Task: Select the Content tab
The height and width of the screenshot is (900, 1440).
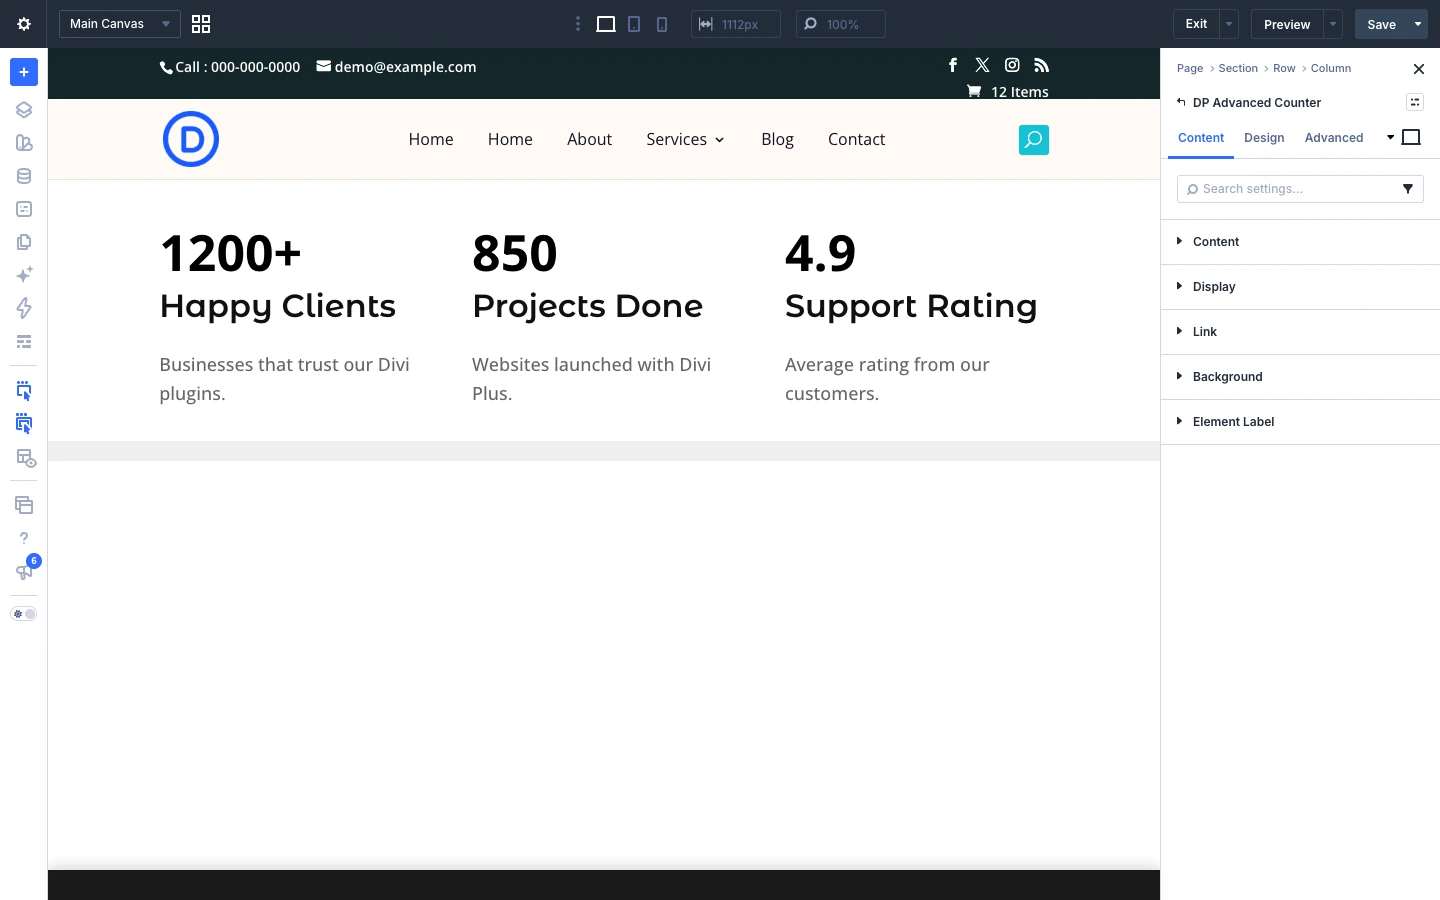Action: (1201, 138)
